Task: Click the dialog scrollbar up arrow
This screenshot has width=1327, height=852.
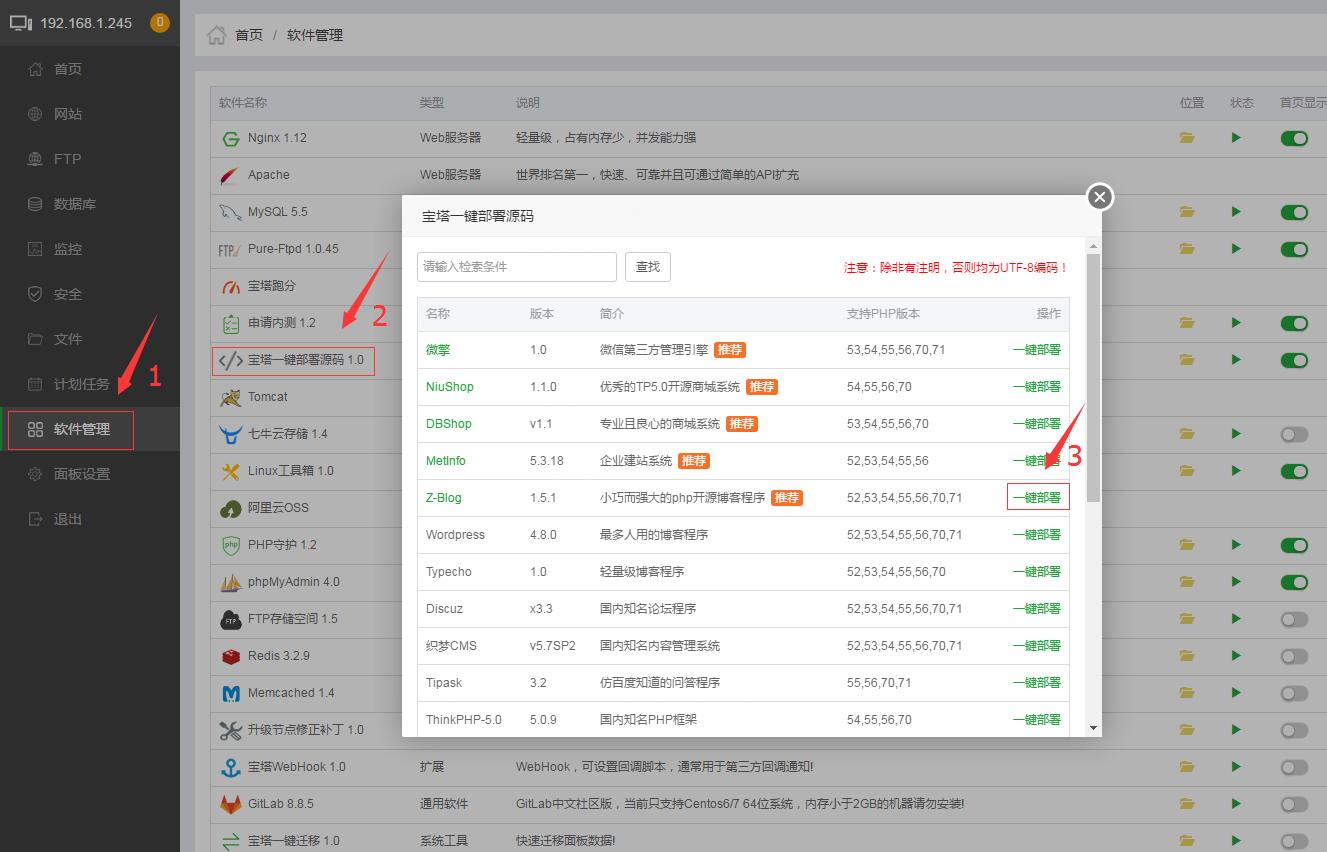Action: click(x=1094, y=246)
